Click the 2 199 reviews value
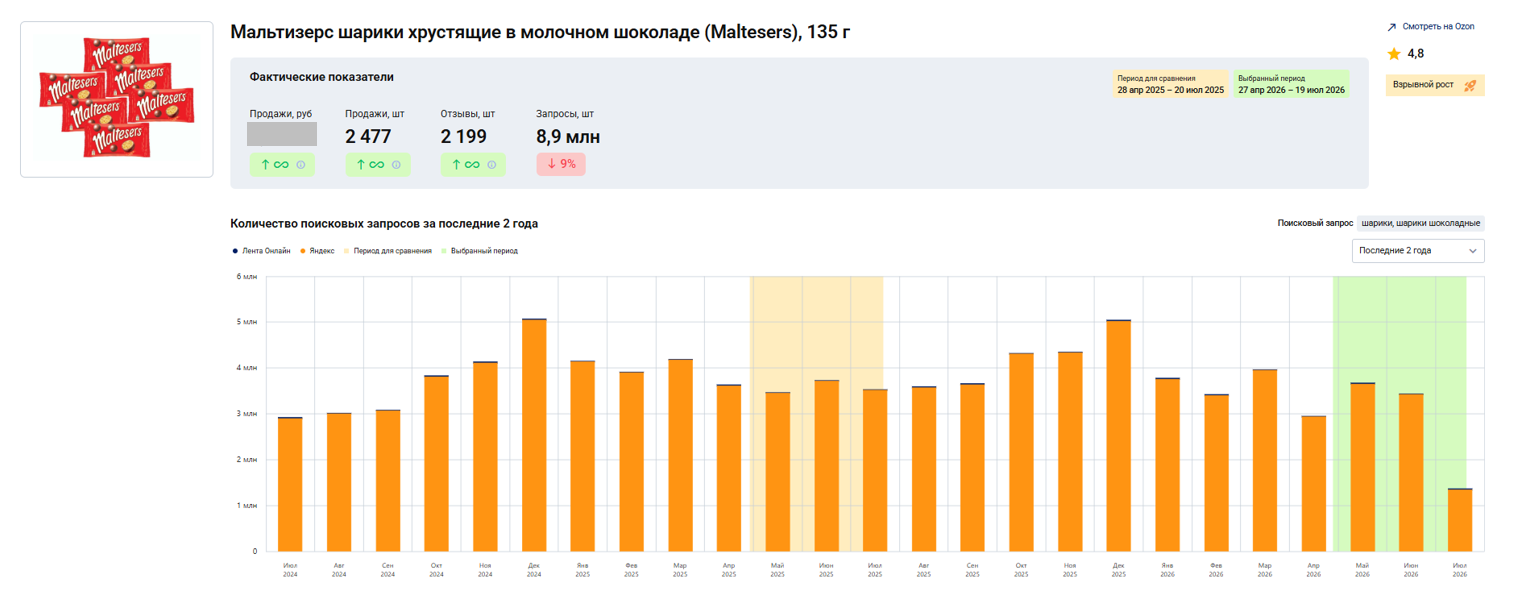The width and height of the screenshot is (1517, 614). (x=463, y=137)
